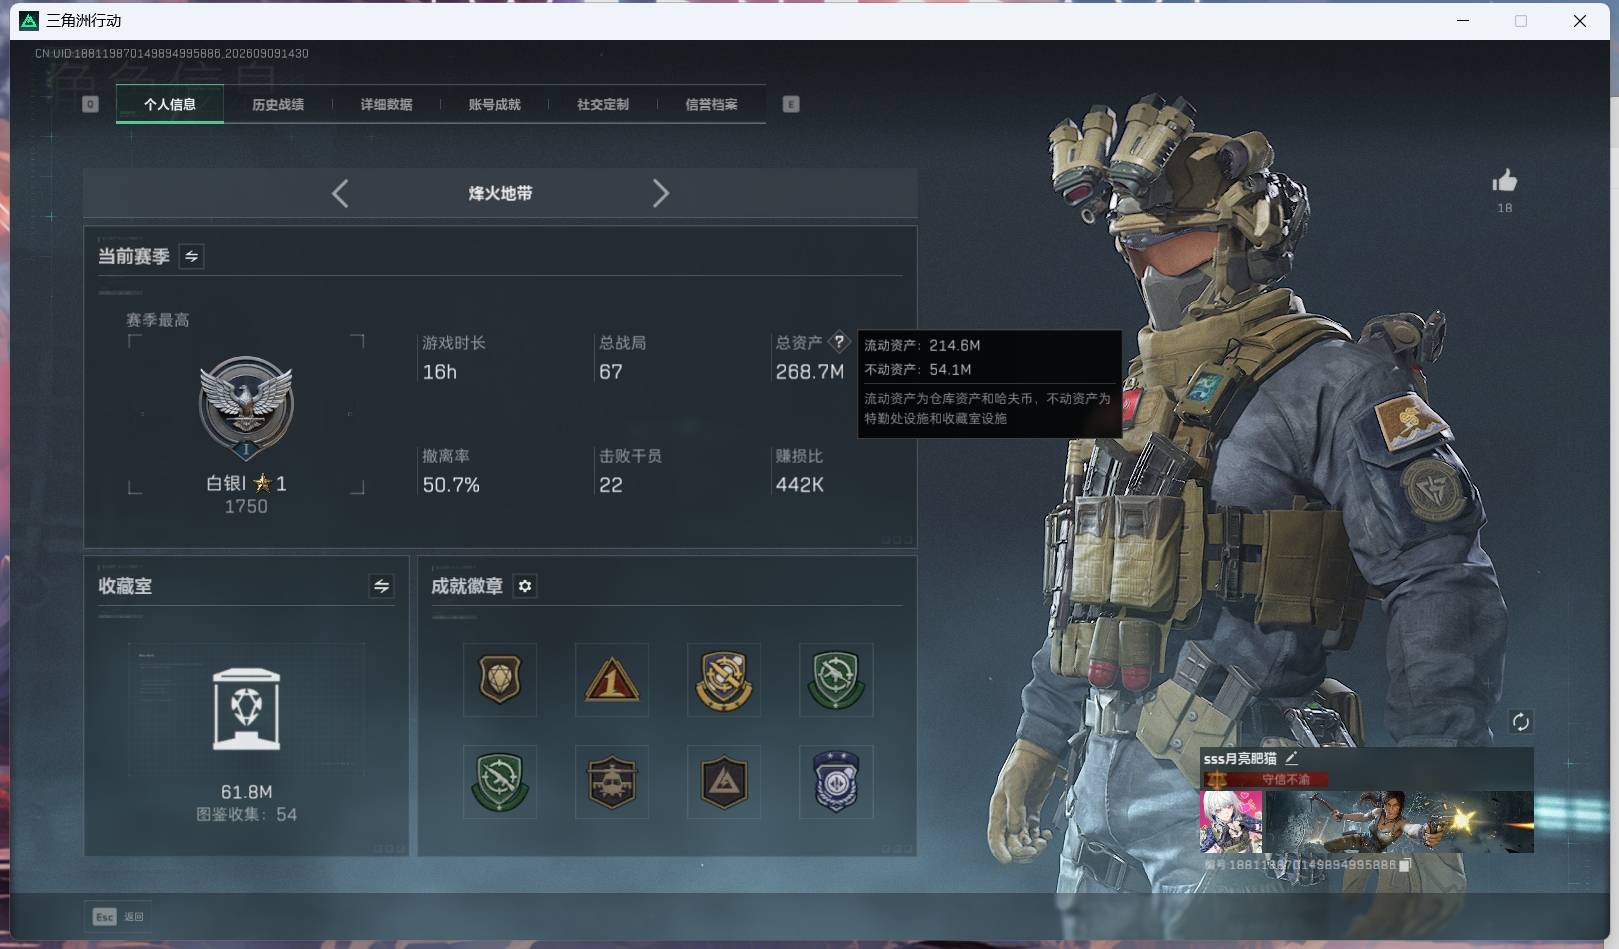Select the helicopter badge
1619x949 pixels.
click(x=612, y=781)
